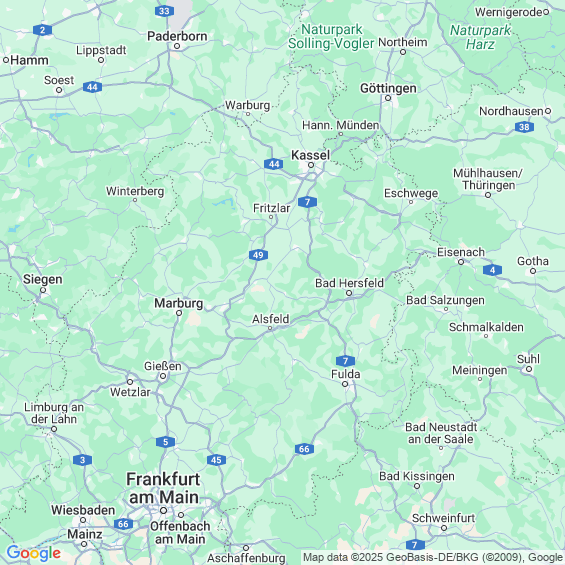
Task: Select the Siegen city label
Action: [x=43, y=279]
